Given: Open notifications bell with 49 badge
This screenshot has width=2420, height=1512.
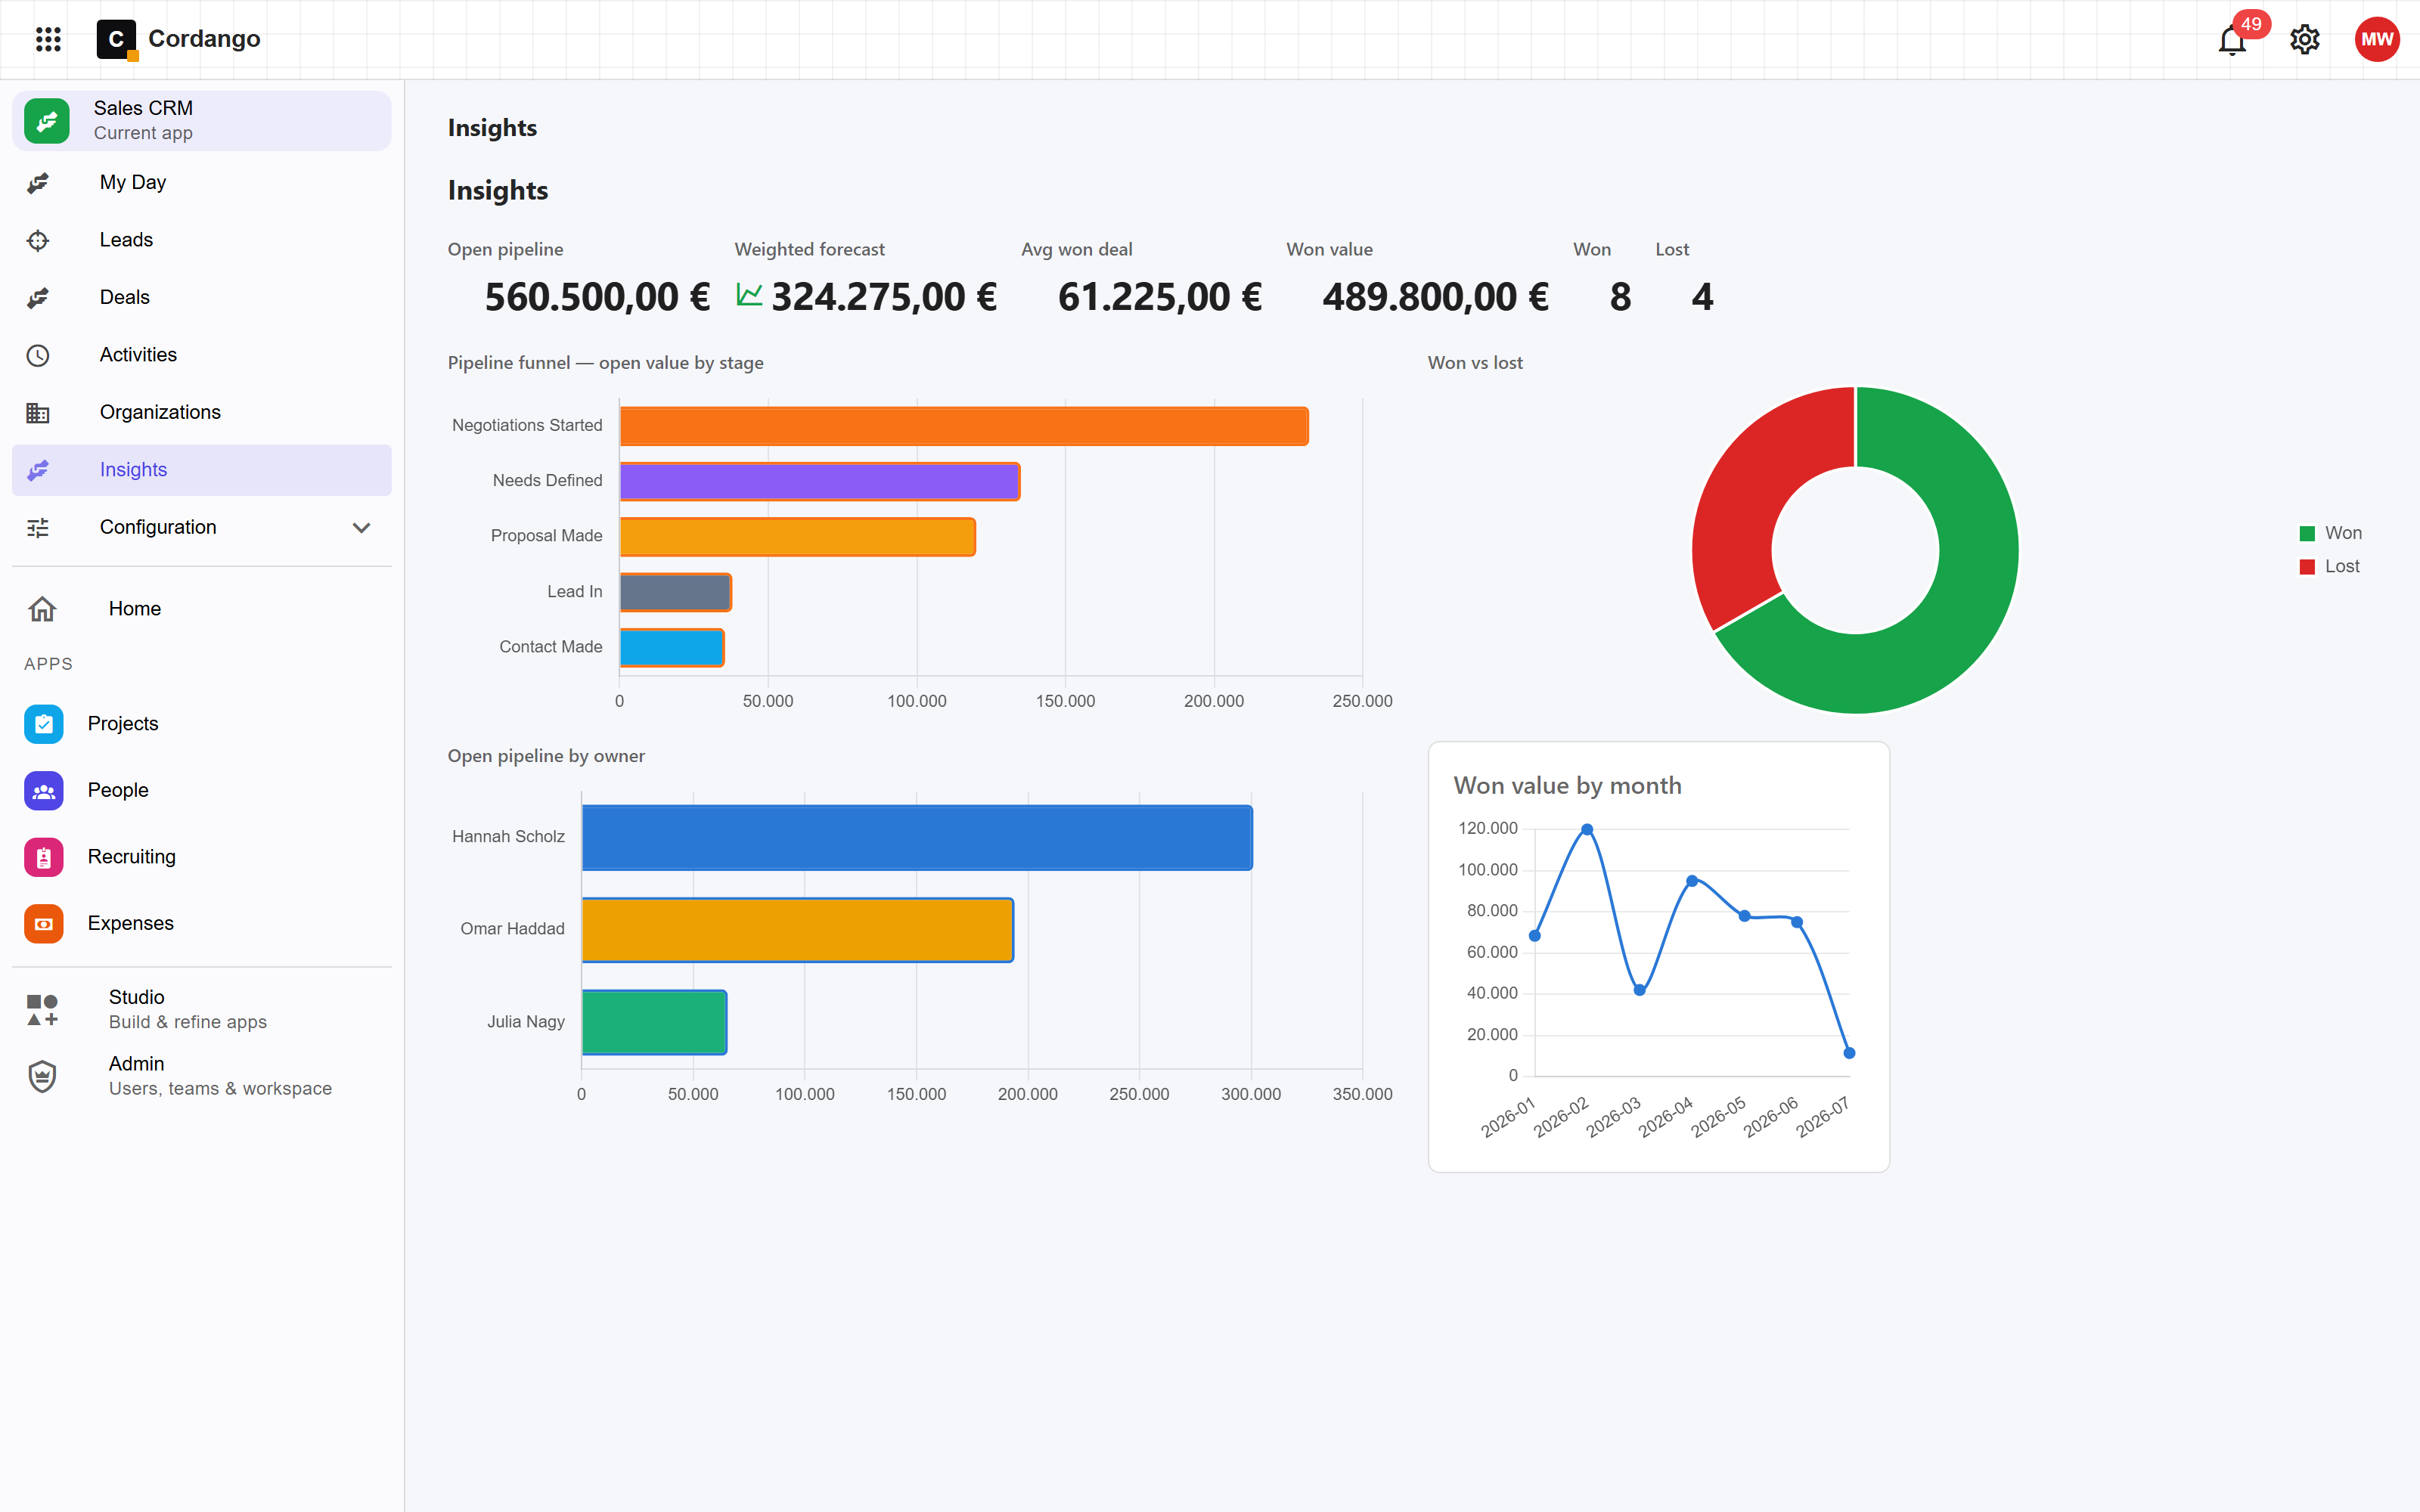Looking at the screenshot, I should [x=2232, y=40].
